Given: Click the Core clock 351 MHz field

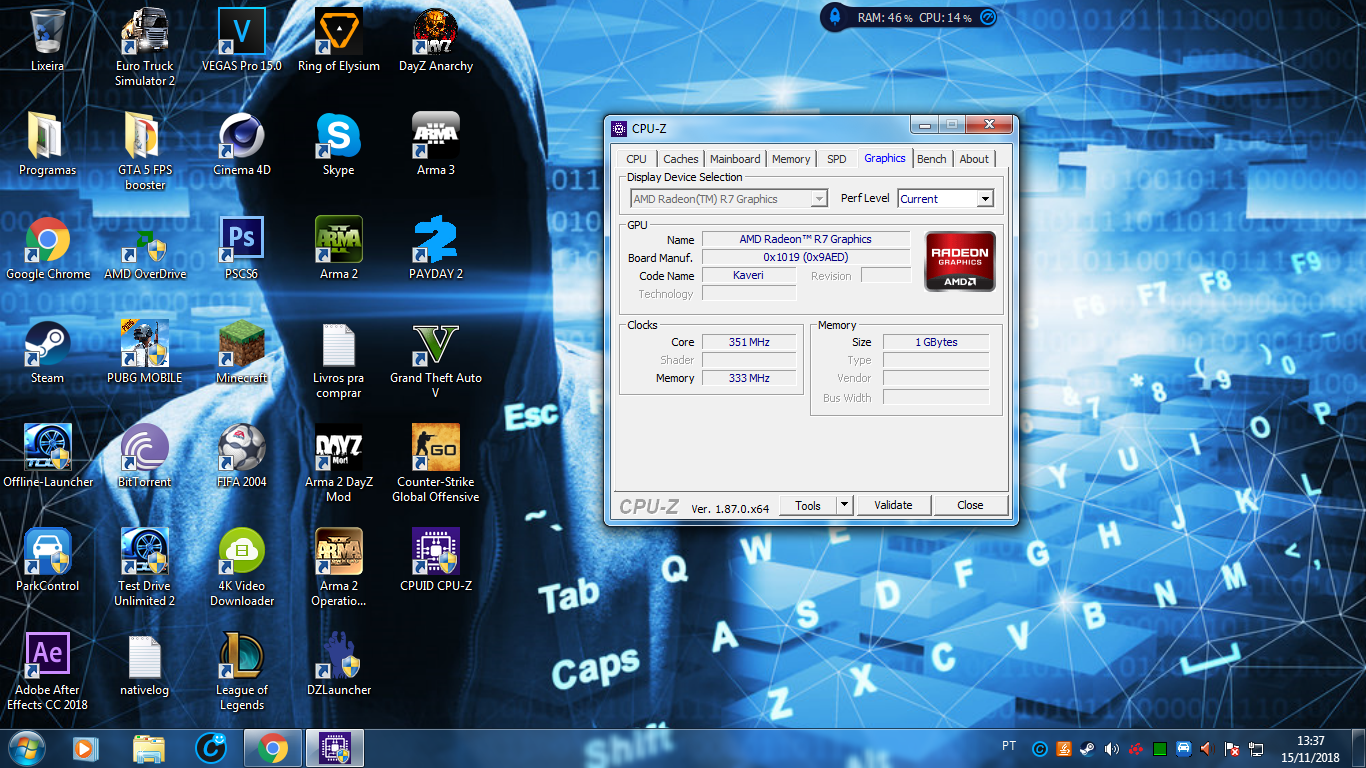Looking at the screenshot, I should click(x=749, y=342).
